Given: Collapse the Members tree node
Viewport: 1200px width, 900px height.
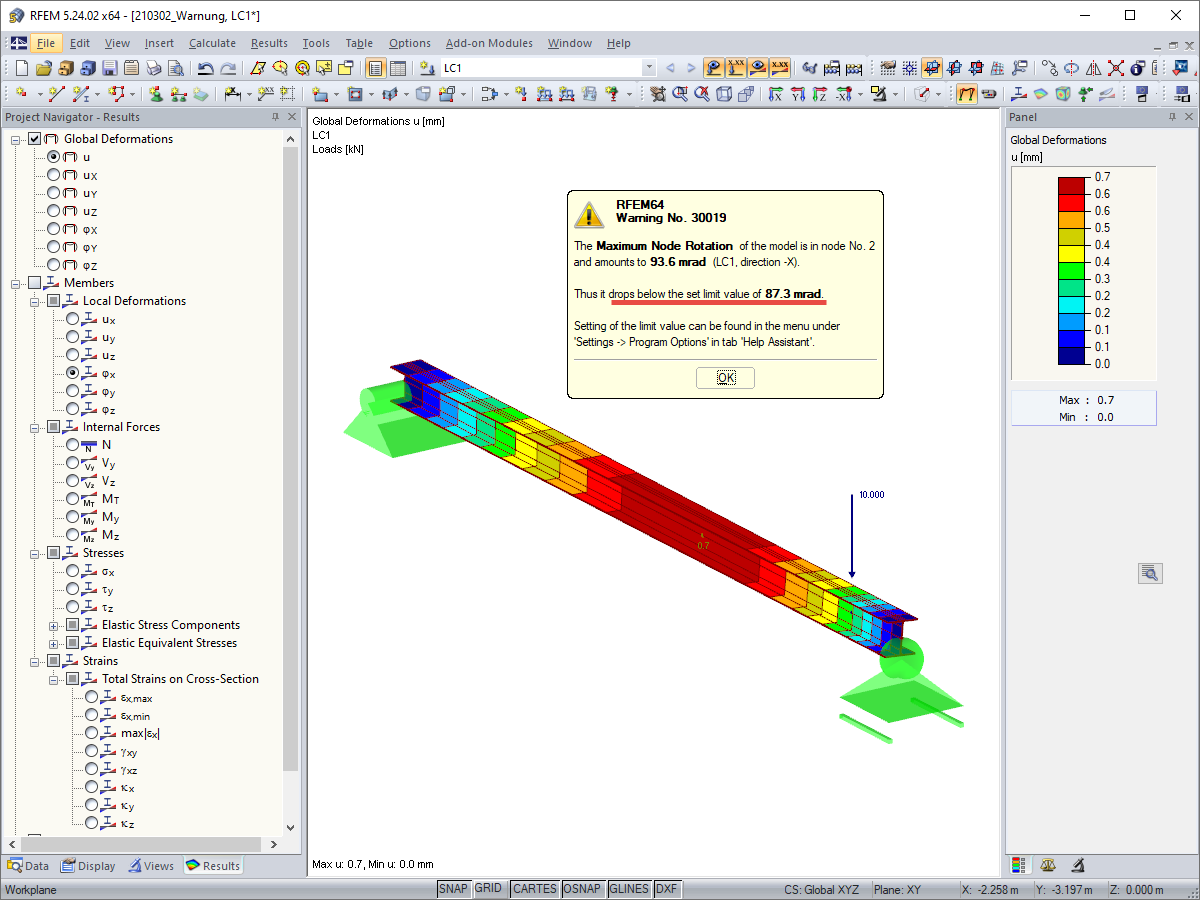Looking at the screenshot, I should pos(17,283).
